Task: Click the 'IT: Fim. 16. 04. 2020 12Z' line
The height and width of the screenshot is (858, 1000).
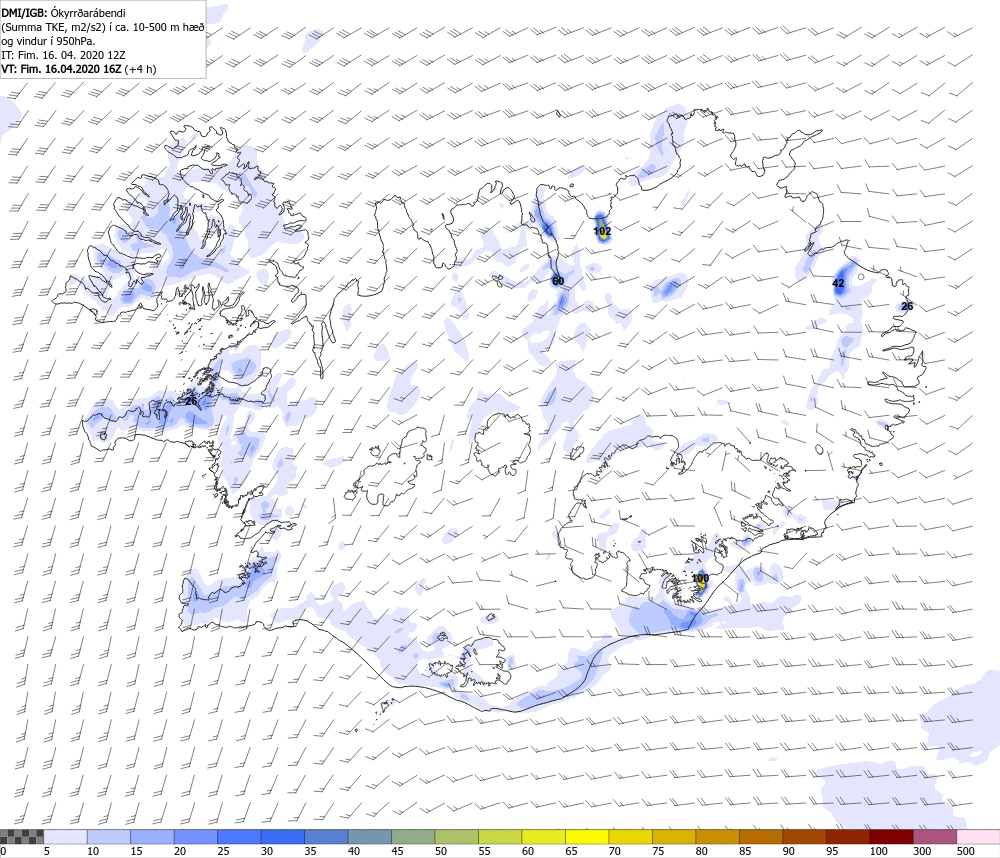Action: tap(63, 55)
